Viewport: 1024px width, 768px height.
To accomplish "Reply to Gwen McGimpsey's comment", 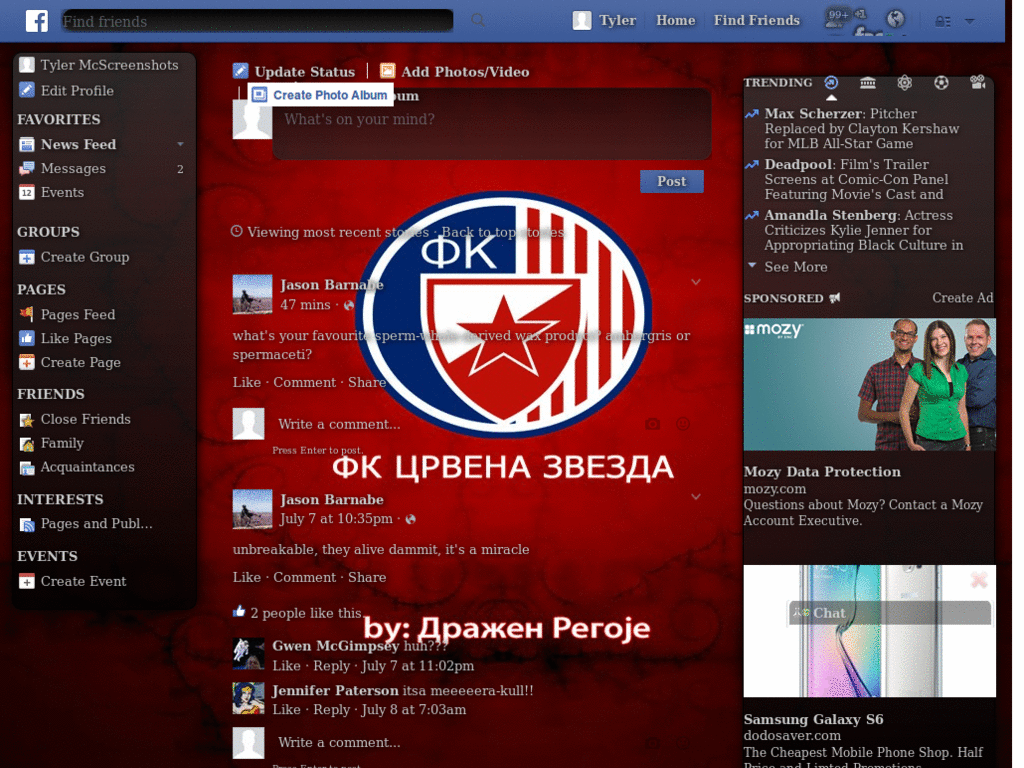I will (332, 665).
